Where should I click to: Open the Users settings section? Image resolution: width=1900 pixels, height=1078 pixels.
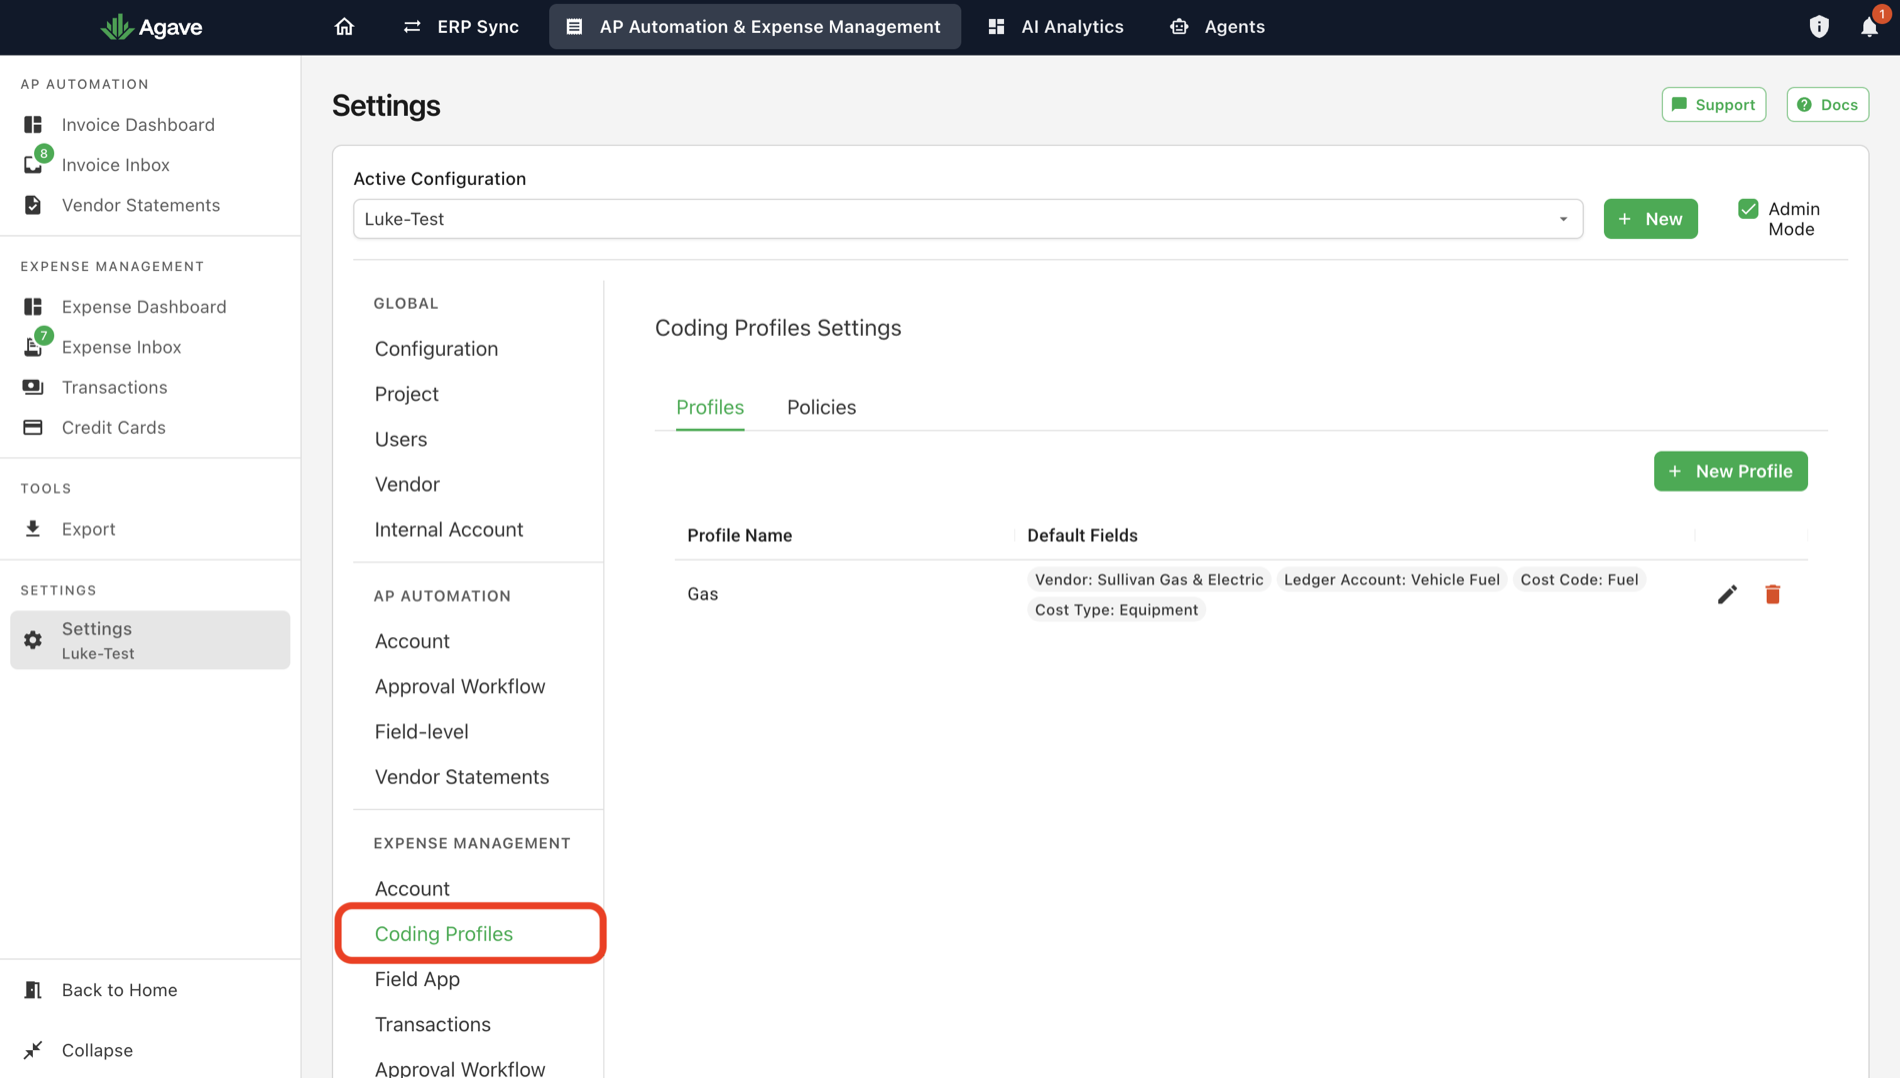coord(400,439)
